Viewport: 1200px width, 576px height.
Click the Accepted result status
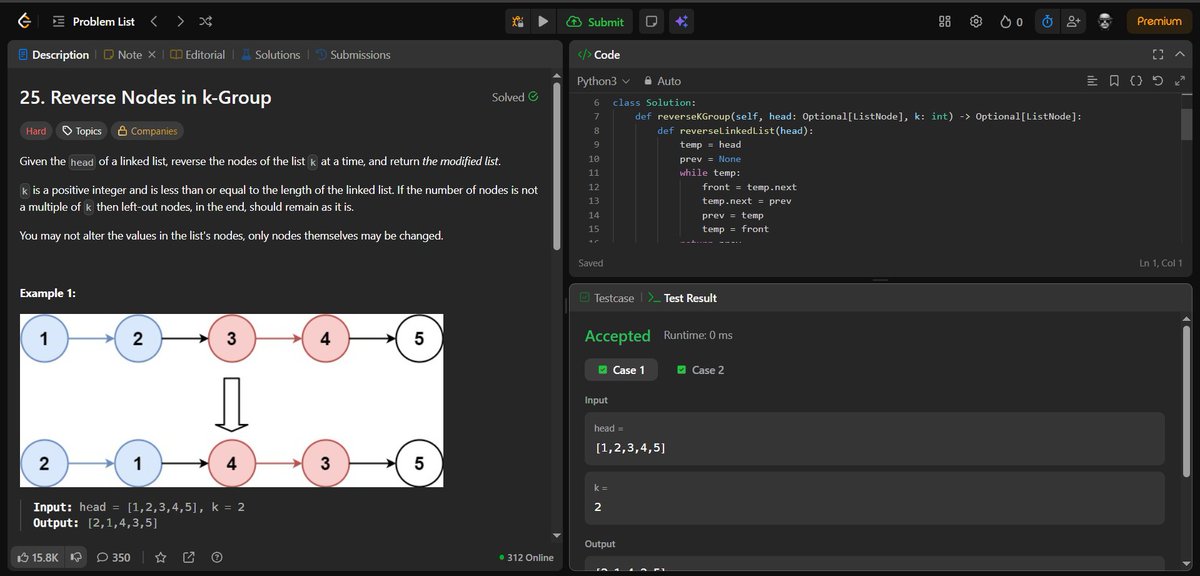tap(617, 336)
